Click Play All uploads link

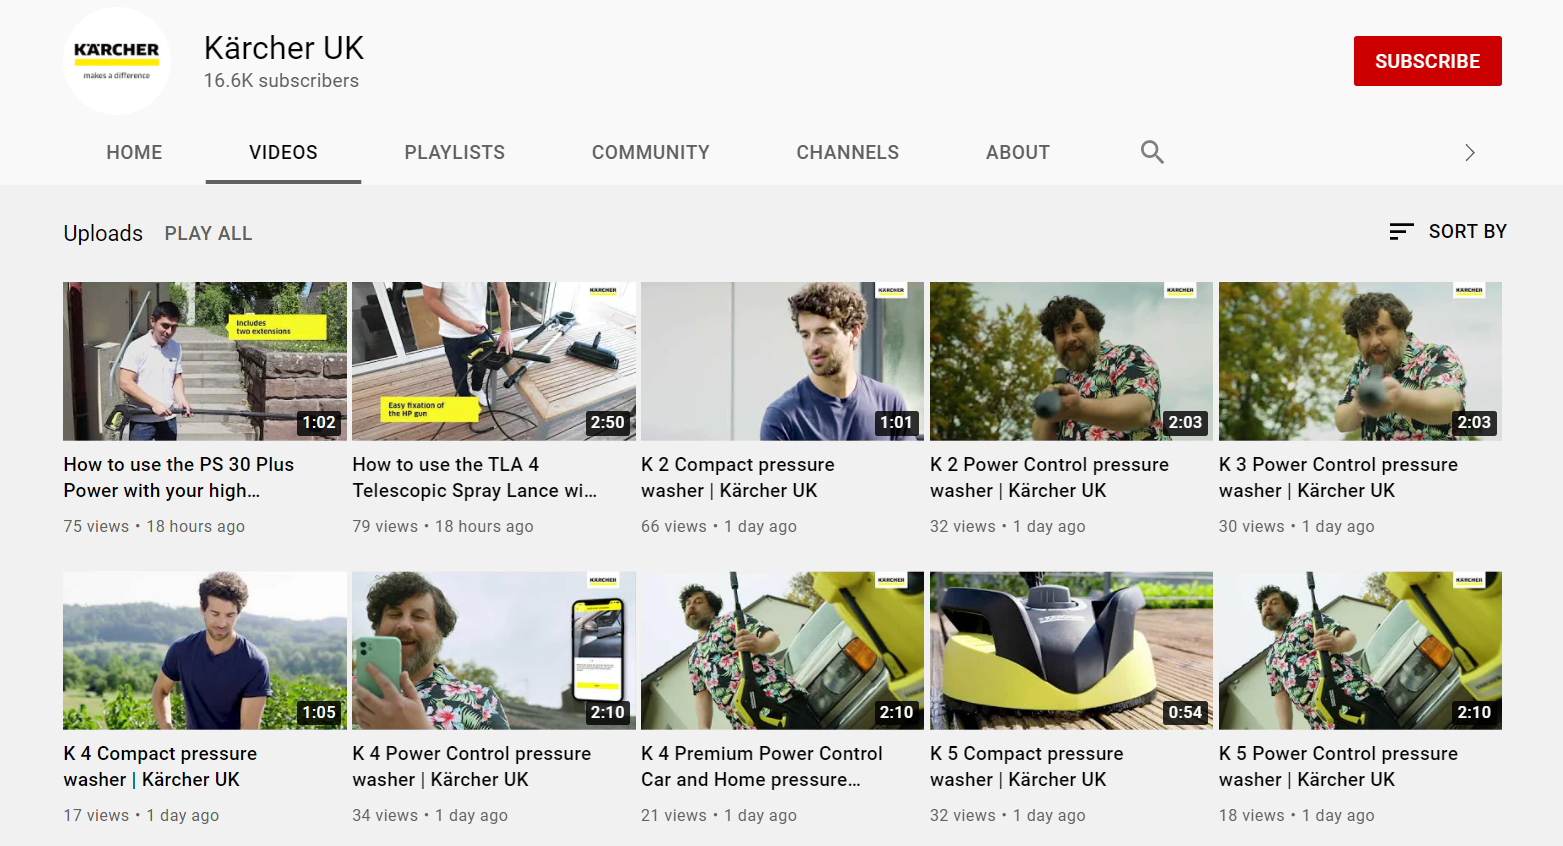point(208,234)
